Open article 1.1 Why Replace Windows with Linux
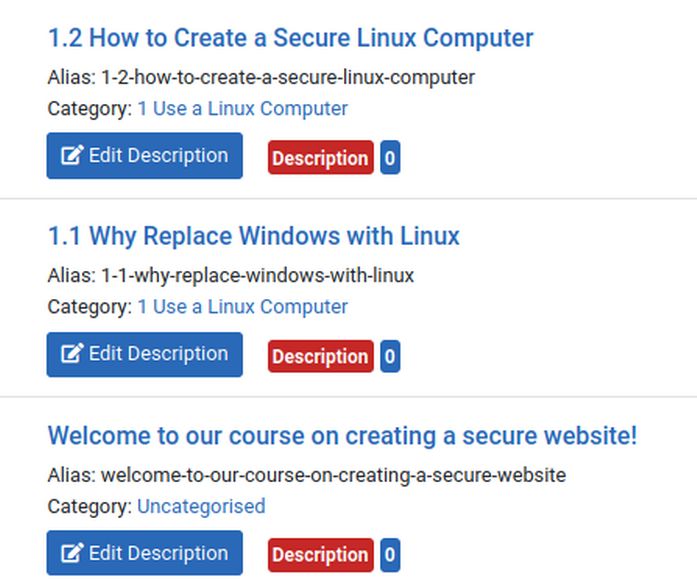Screen dimensions: 697x582 (x=253, y=236)
